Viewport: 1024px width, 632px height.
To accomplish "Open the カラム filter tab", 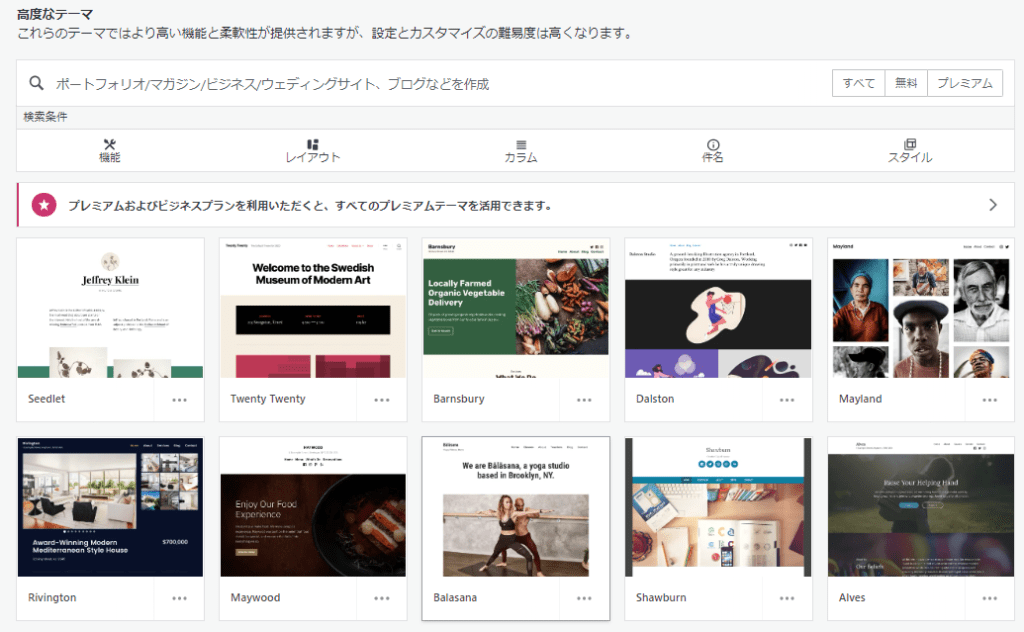I will click(520, 151).
